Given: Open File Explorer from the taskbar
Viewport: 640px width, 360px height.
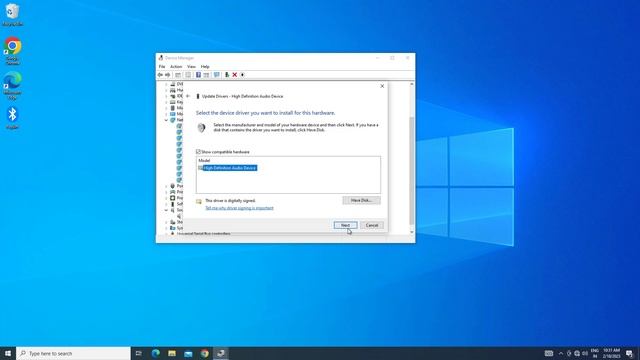Looking at the screenshot, I should [172, 353].
